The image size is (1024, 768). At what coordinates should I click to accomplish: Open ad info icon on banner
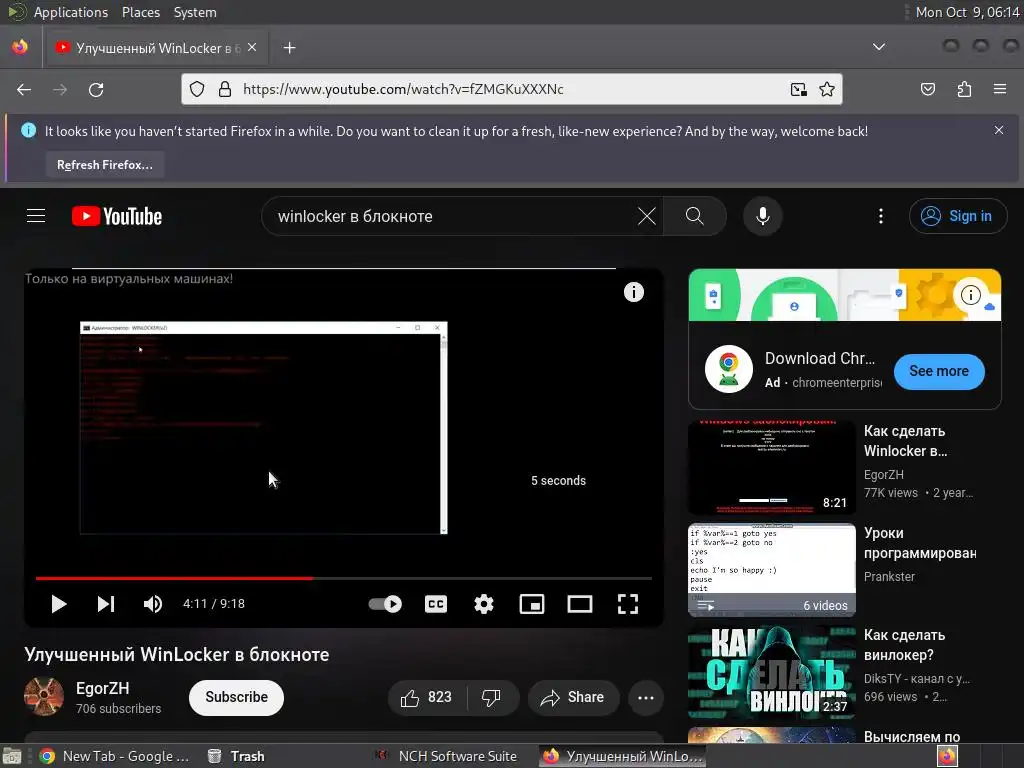click(970, 295)
